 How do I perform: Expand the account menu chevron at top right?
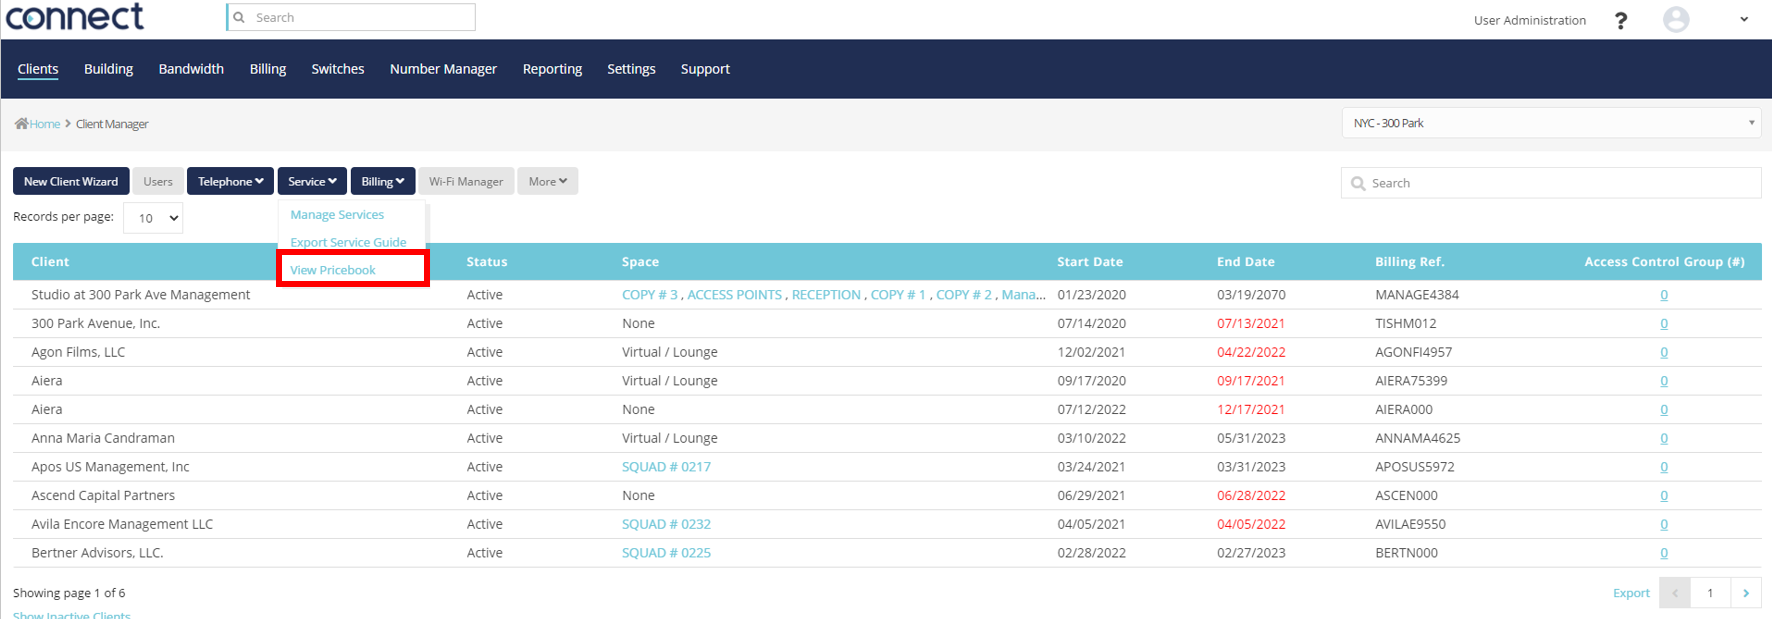click(1744, 19)
